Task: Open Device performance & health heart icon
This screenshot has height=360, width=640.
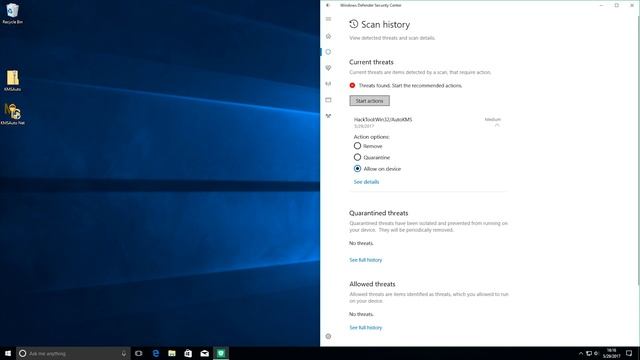Action: tap(328, 68)
